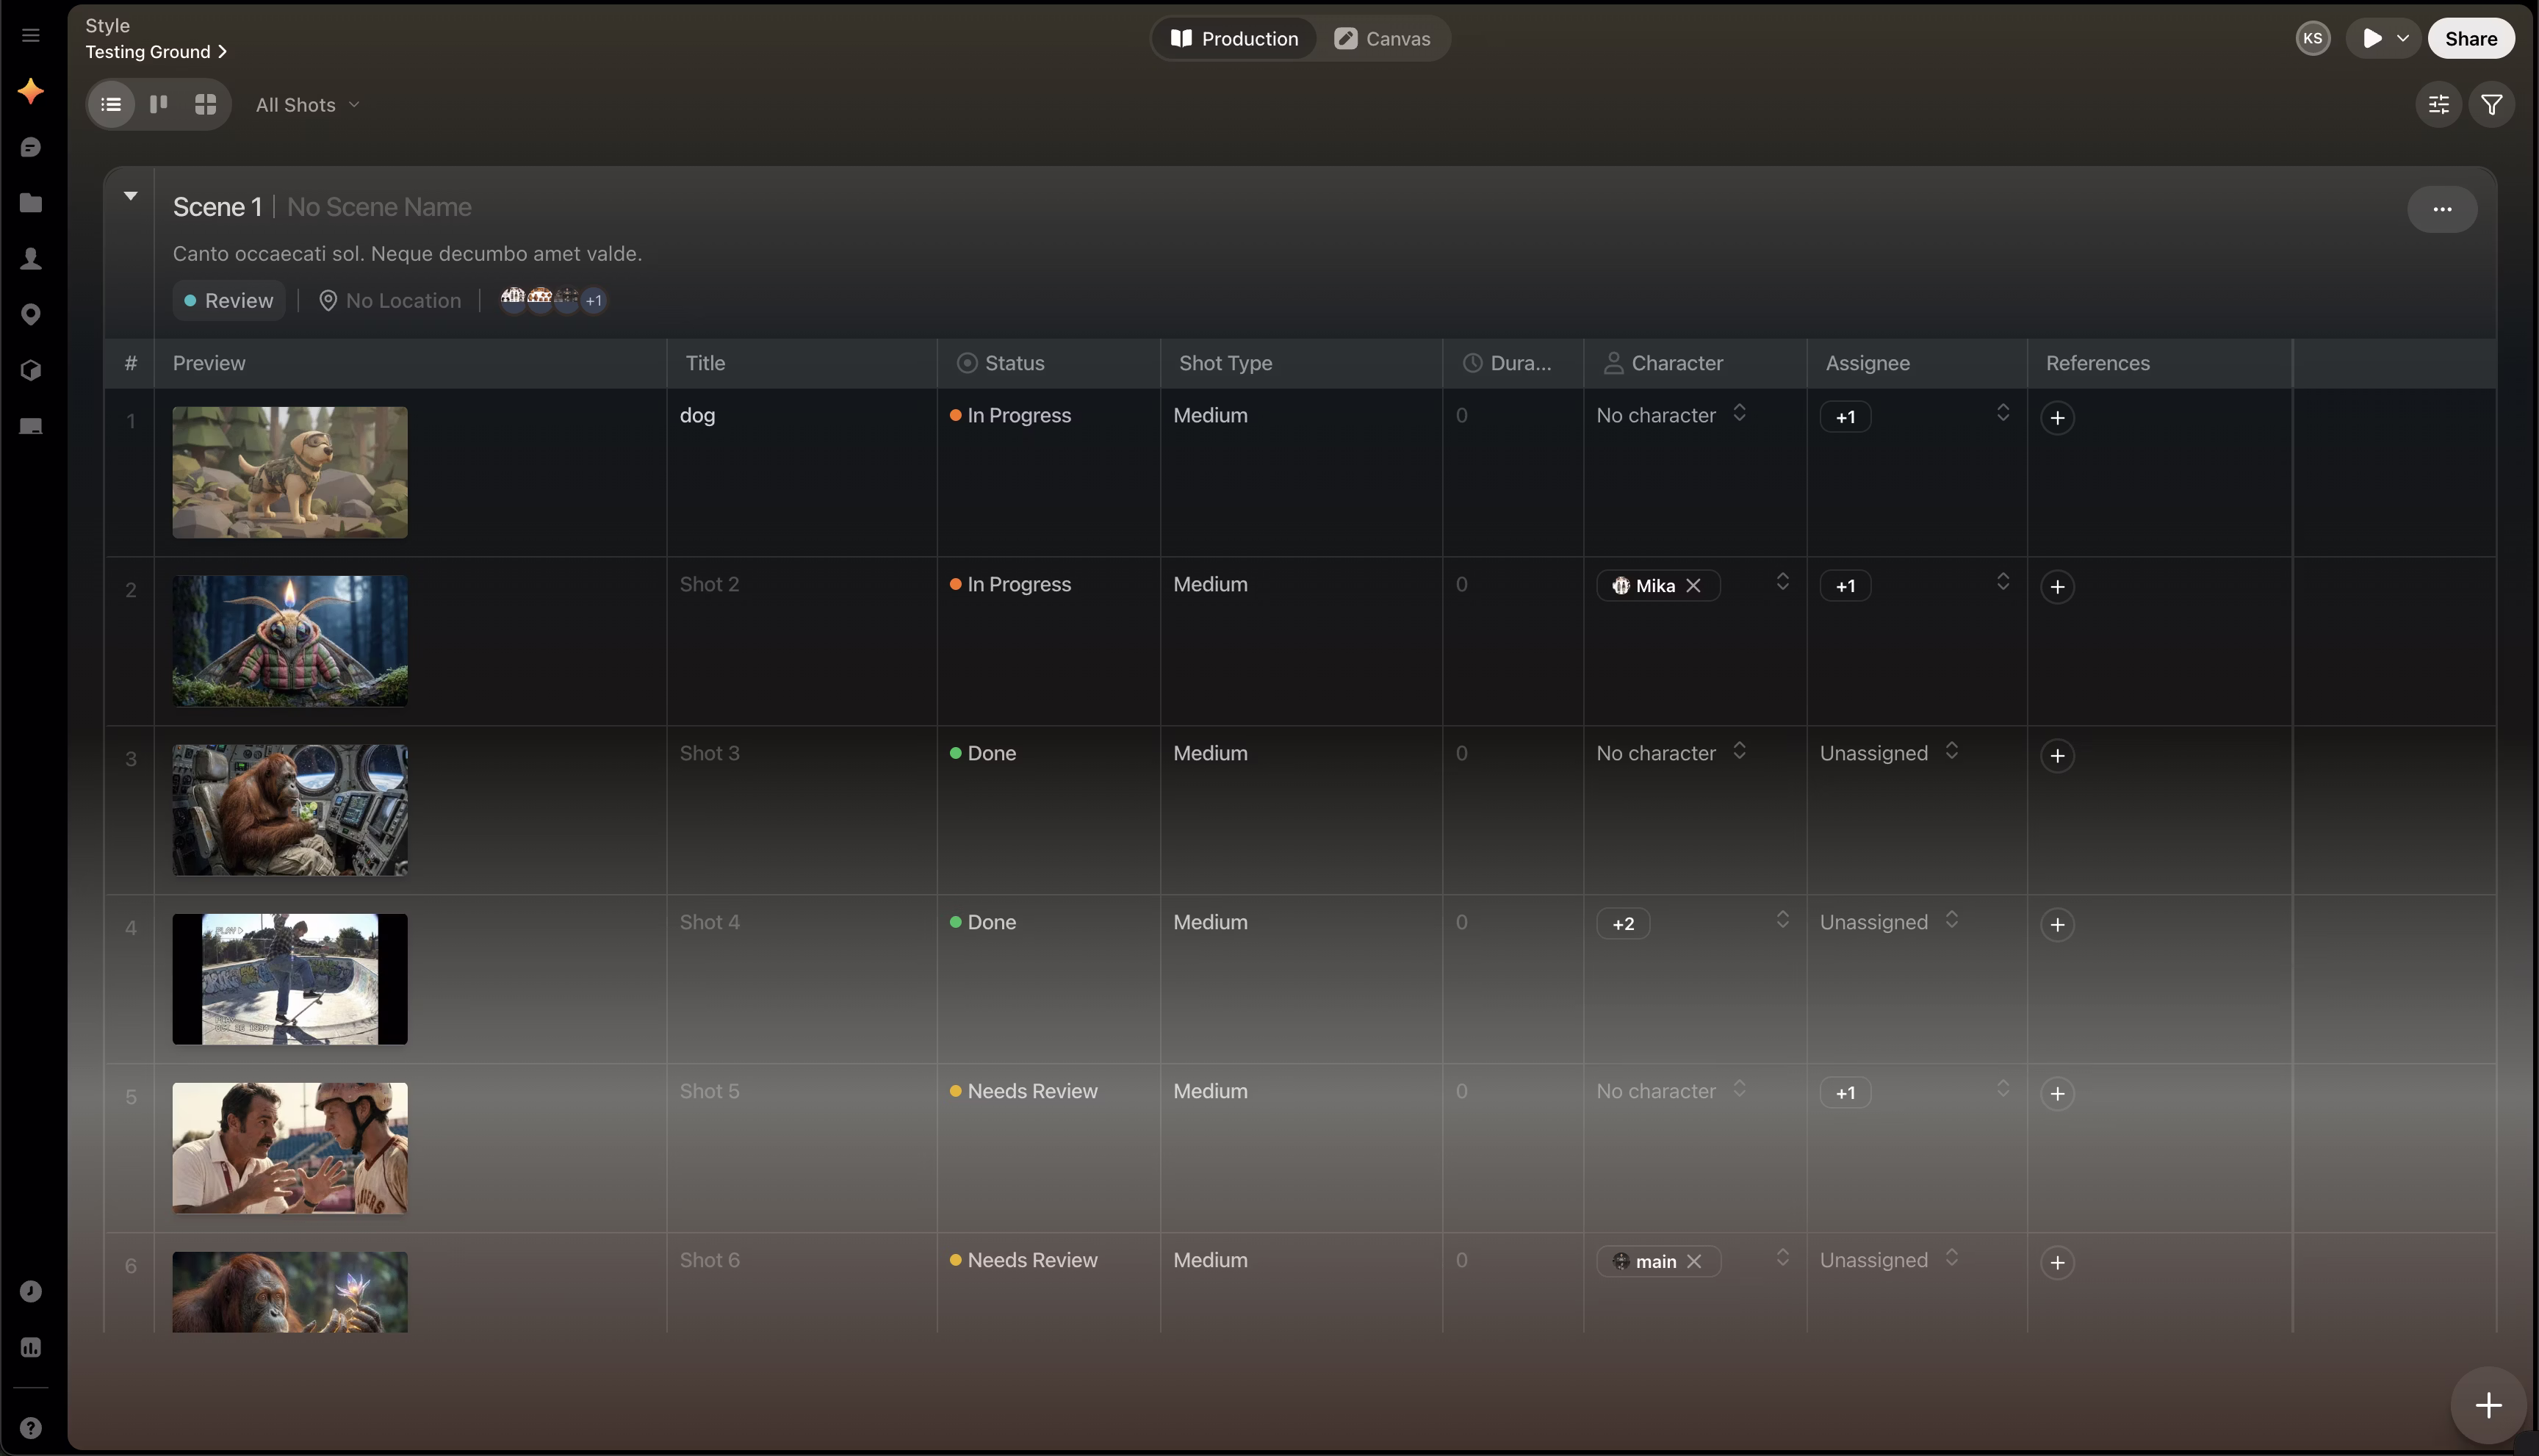2539x1456 pixels.
Task: Open the All Shots dropdown
Action: point(308,105)
